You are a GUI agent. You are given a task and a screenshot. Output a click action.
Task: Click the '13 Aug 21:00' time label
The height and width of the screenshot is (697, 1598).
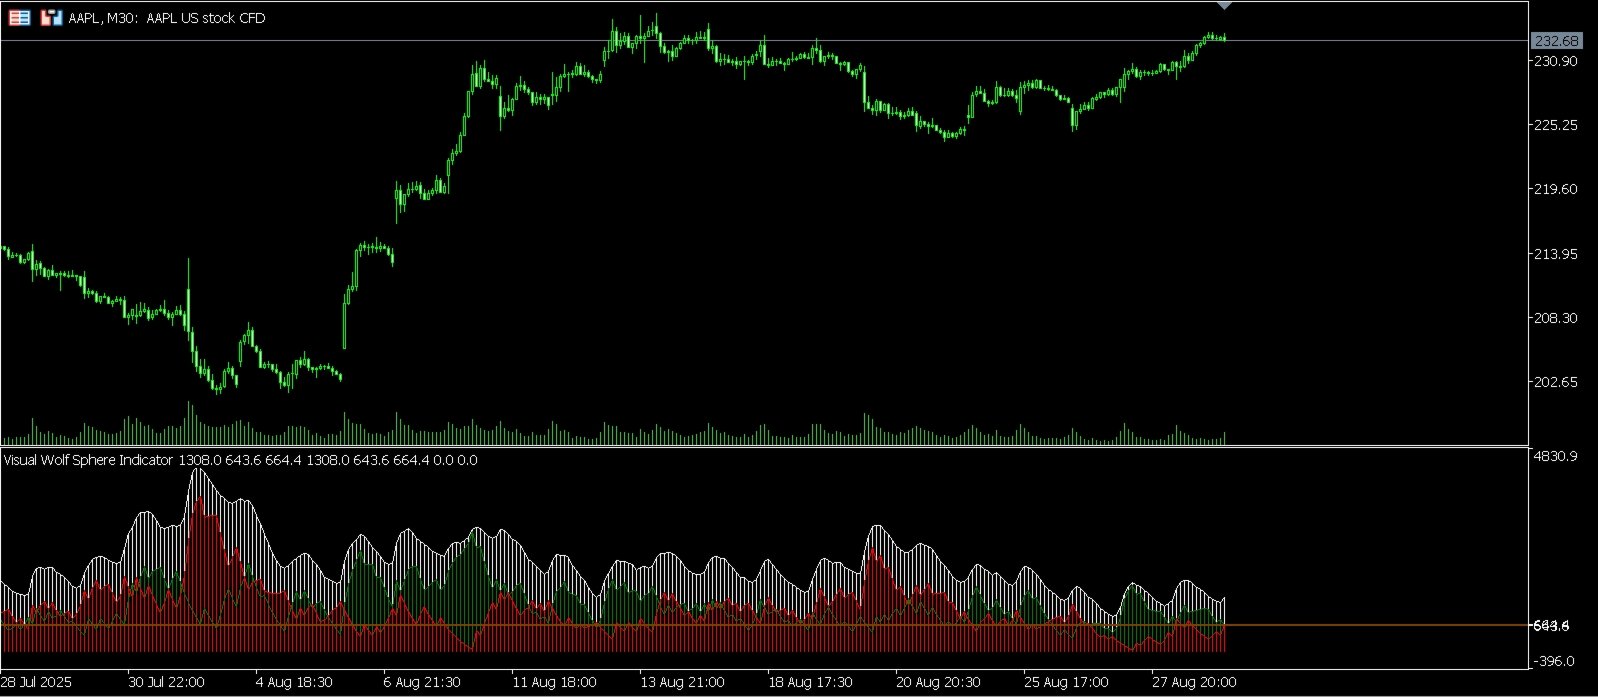pyautogui.click(x=682, y=682)
